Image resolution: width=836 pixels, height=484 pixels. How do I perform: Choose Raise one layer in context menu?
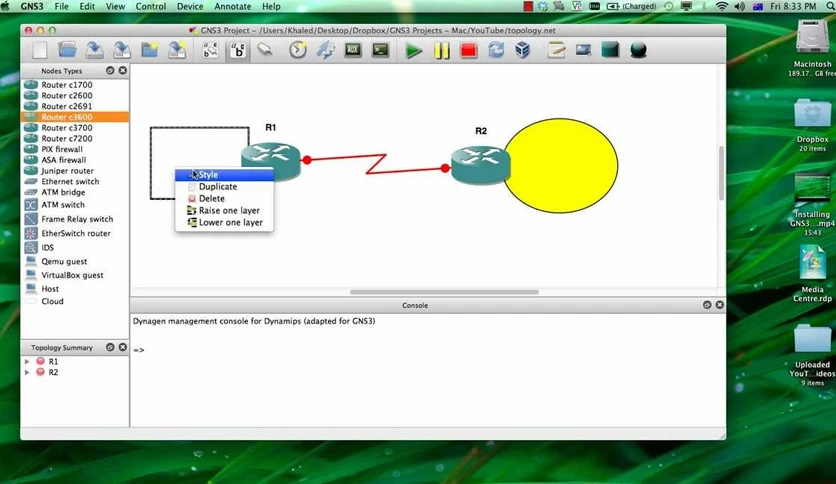click(224, 211)
